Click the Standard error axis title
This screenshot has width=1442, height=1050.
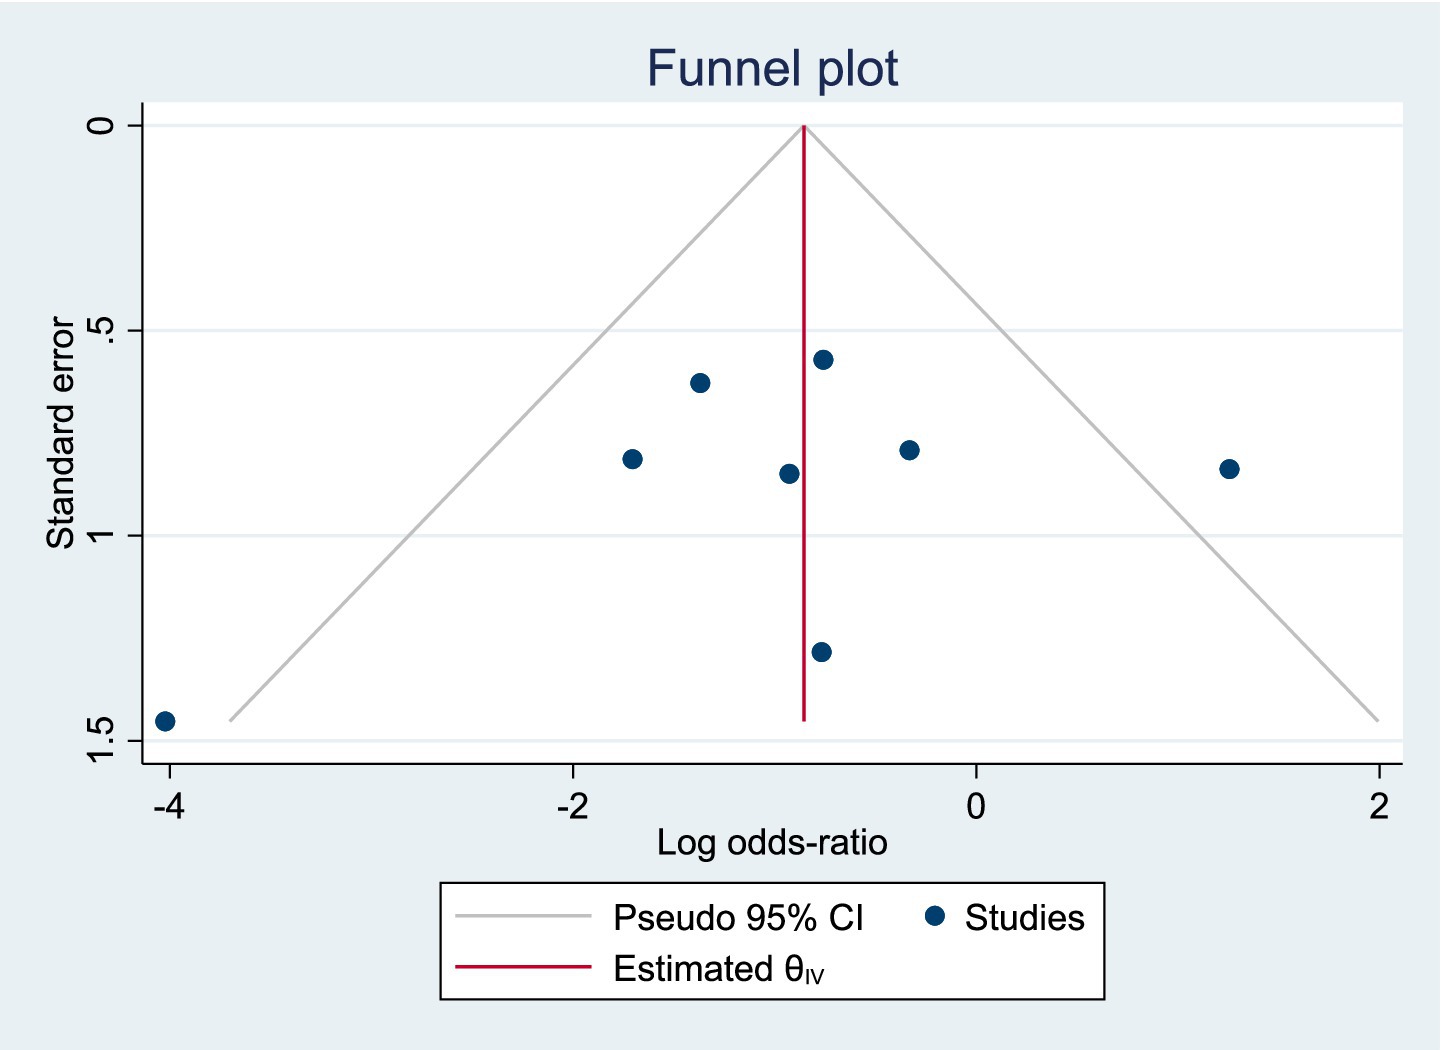coord(61,433)
